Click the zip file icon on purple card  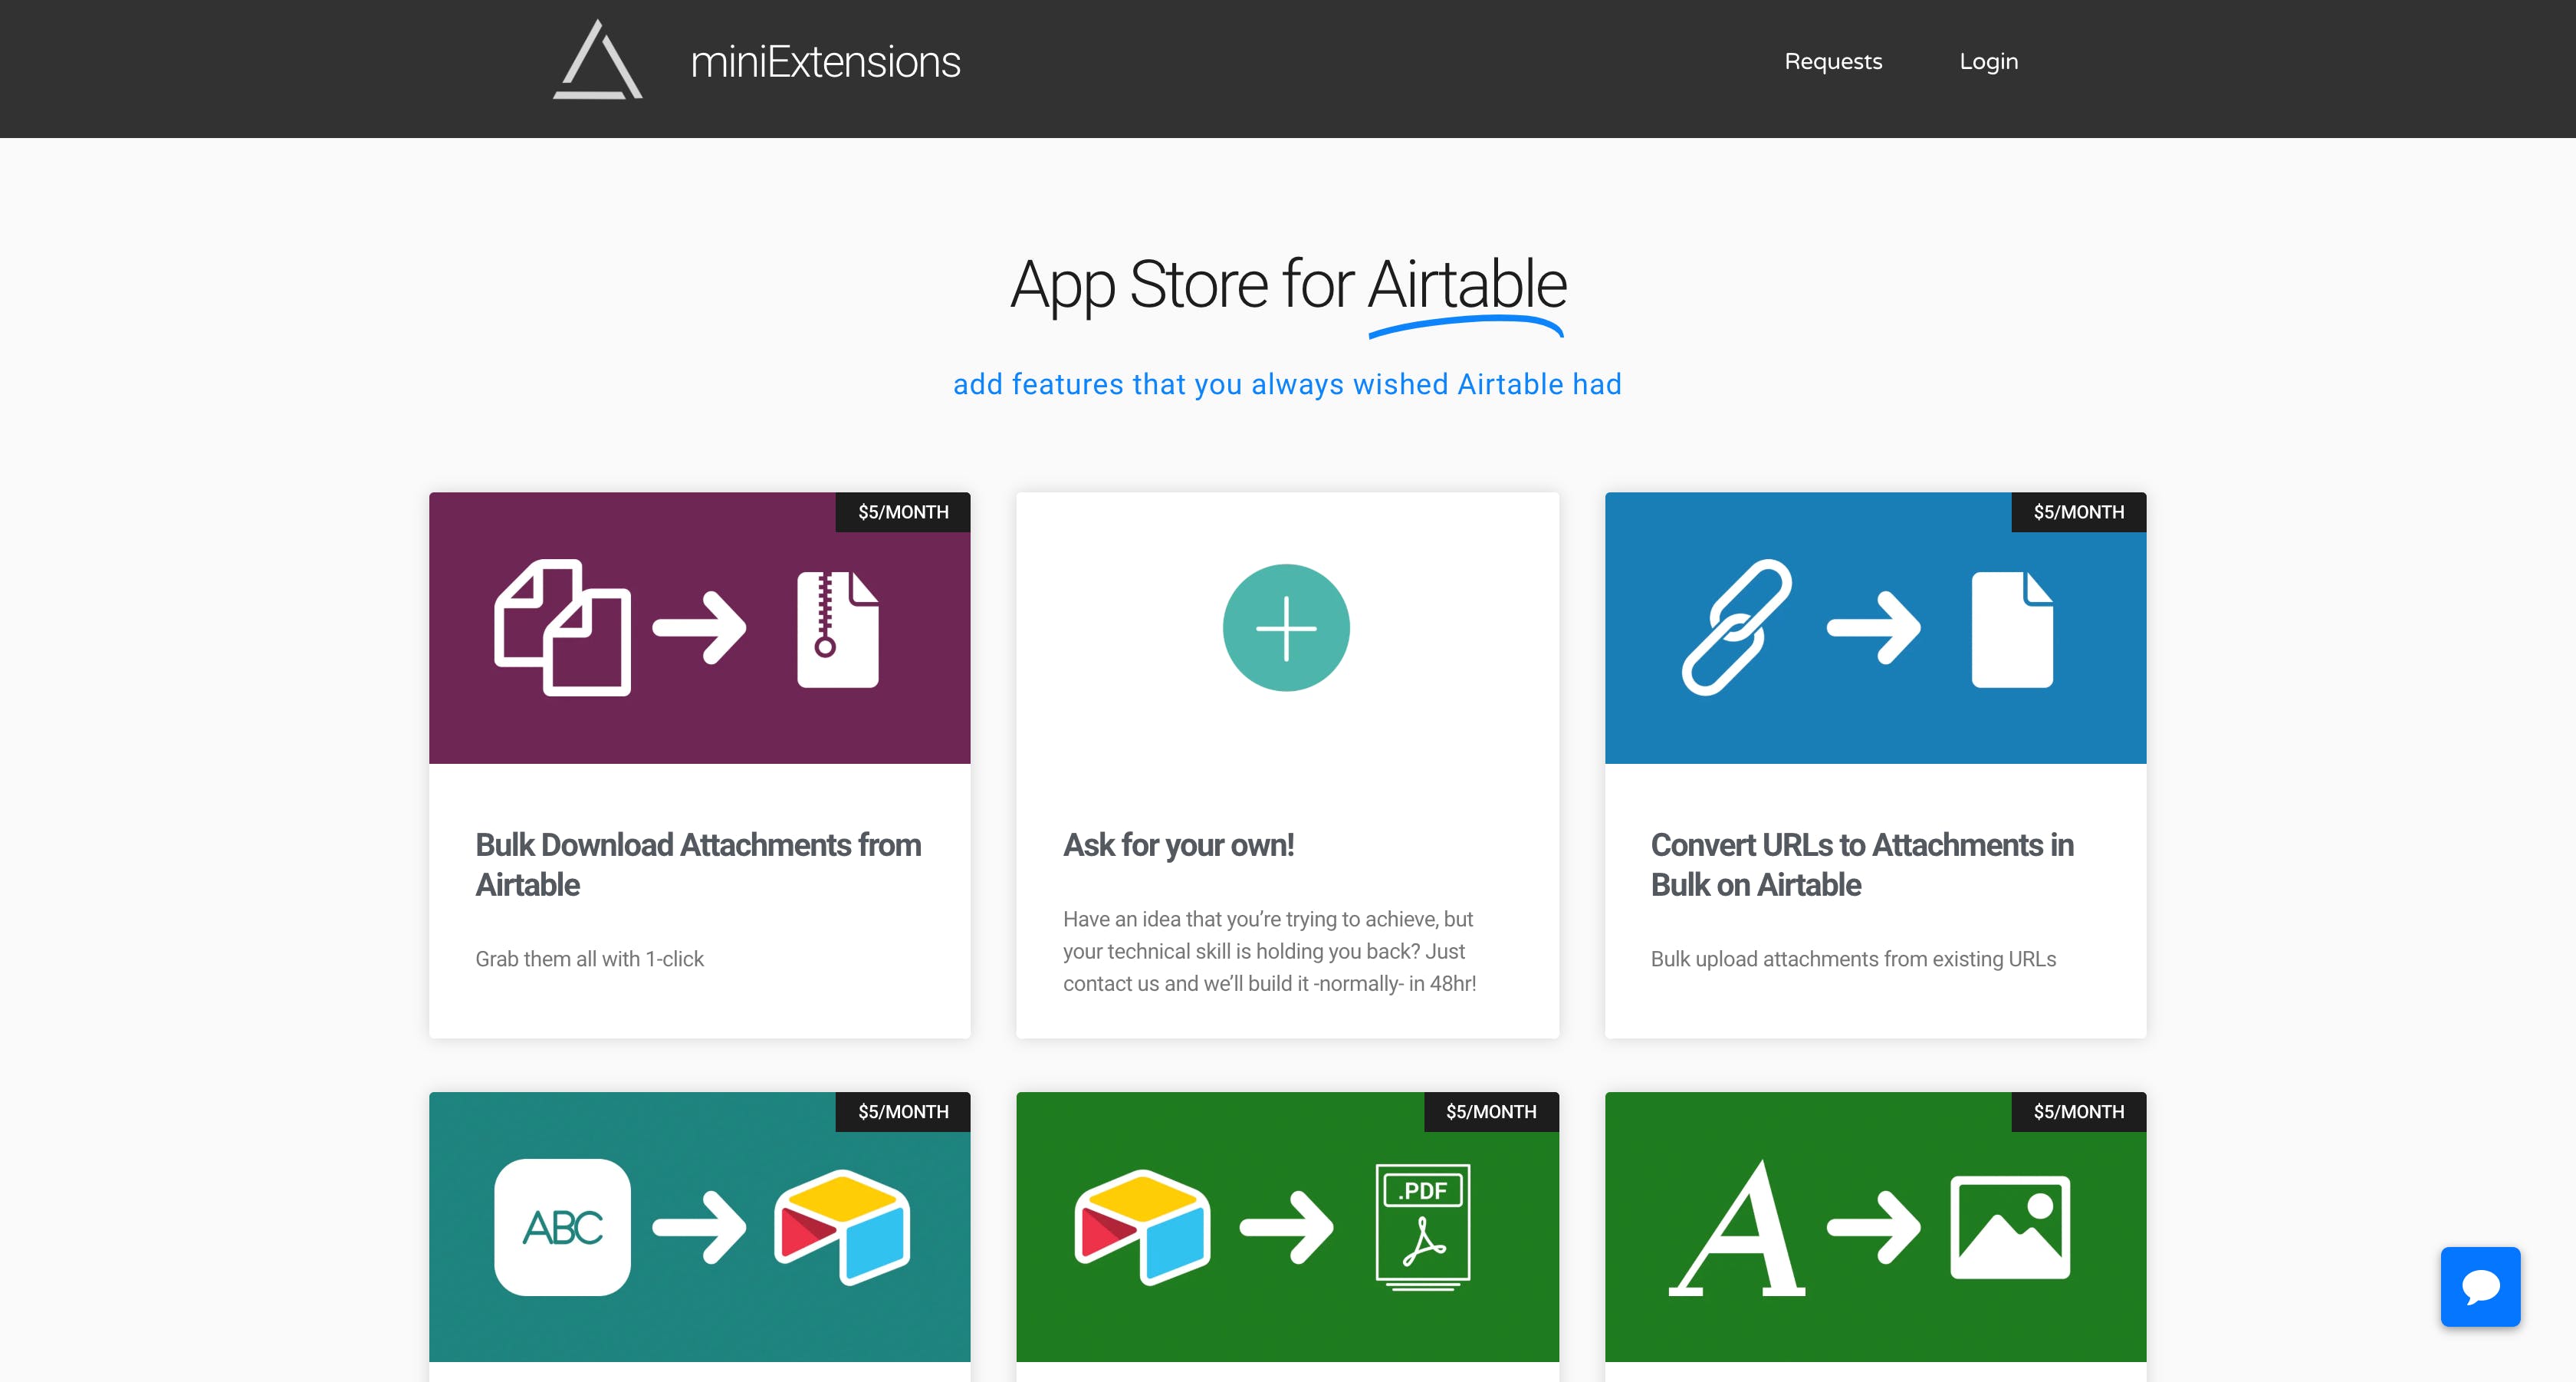837,629
